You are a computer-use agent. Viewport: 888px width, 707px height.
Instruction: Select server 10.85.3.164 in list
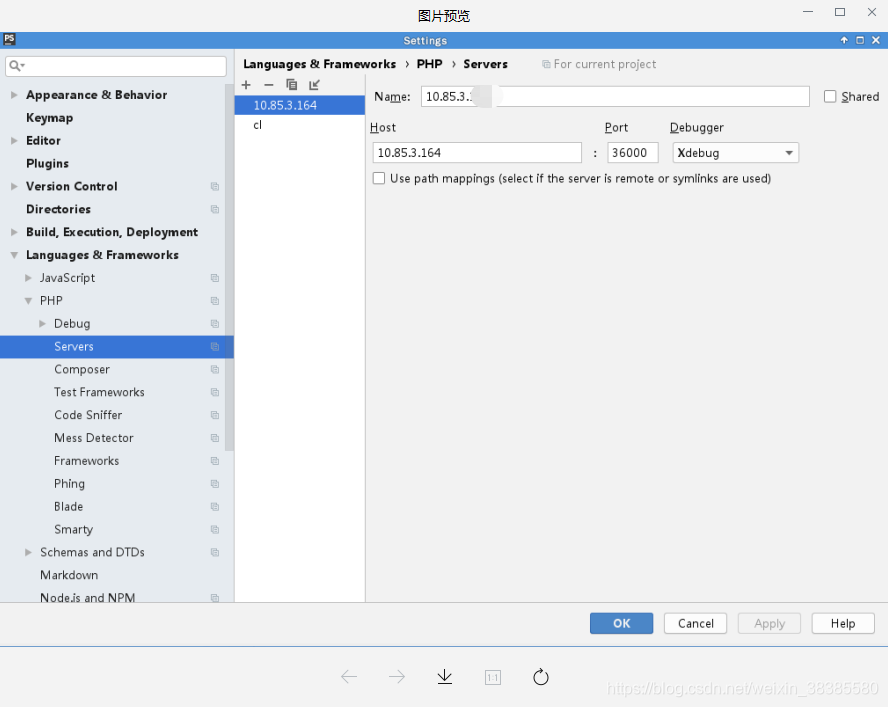[300, 105]
